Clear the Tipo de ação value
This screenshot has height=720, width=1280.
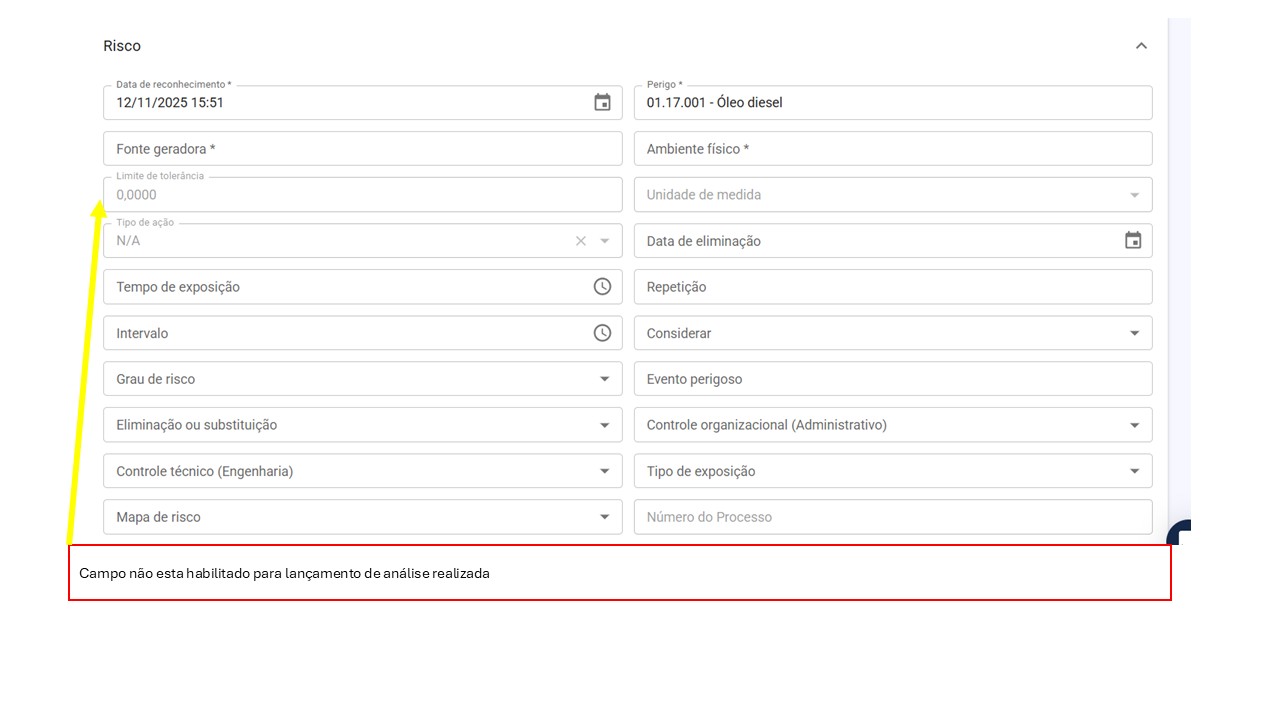(x=580, y=241)
